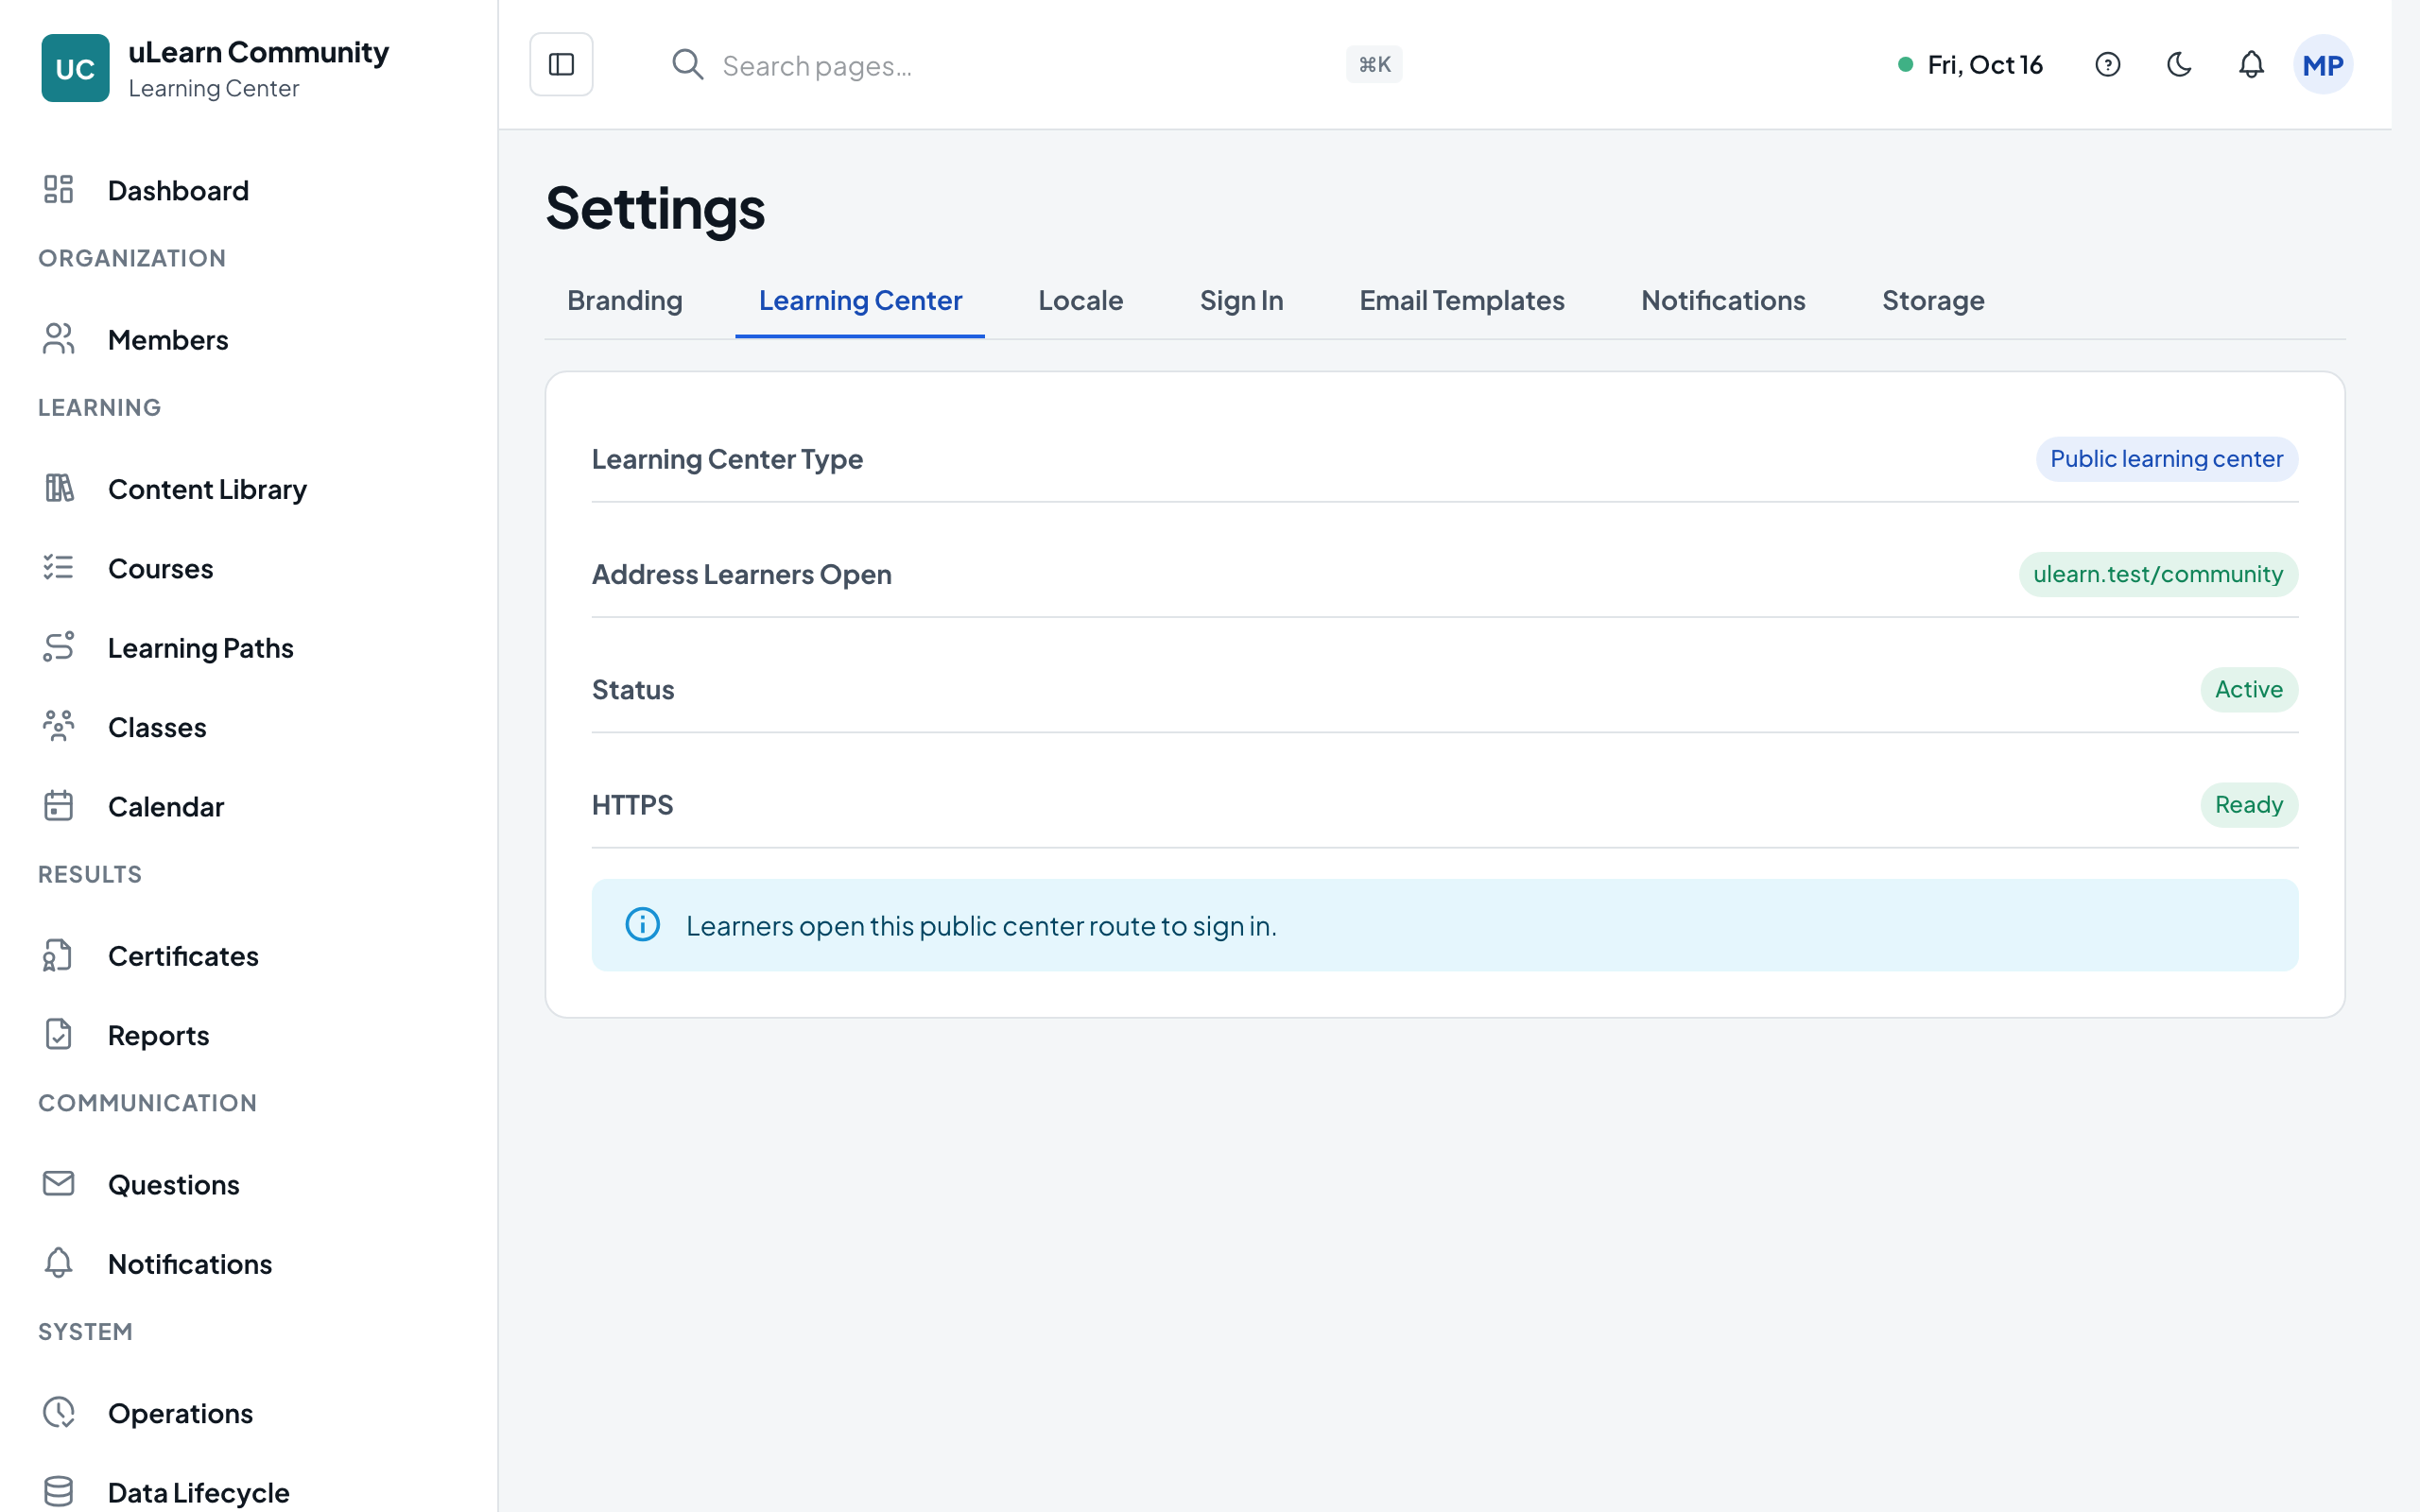
Task: Select the Learning Center tab
Action: coord(860,301)
